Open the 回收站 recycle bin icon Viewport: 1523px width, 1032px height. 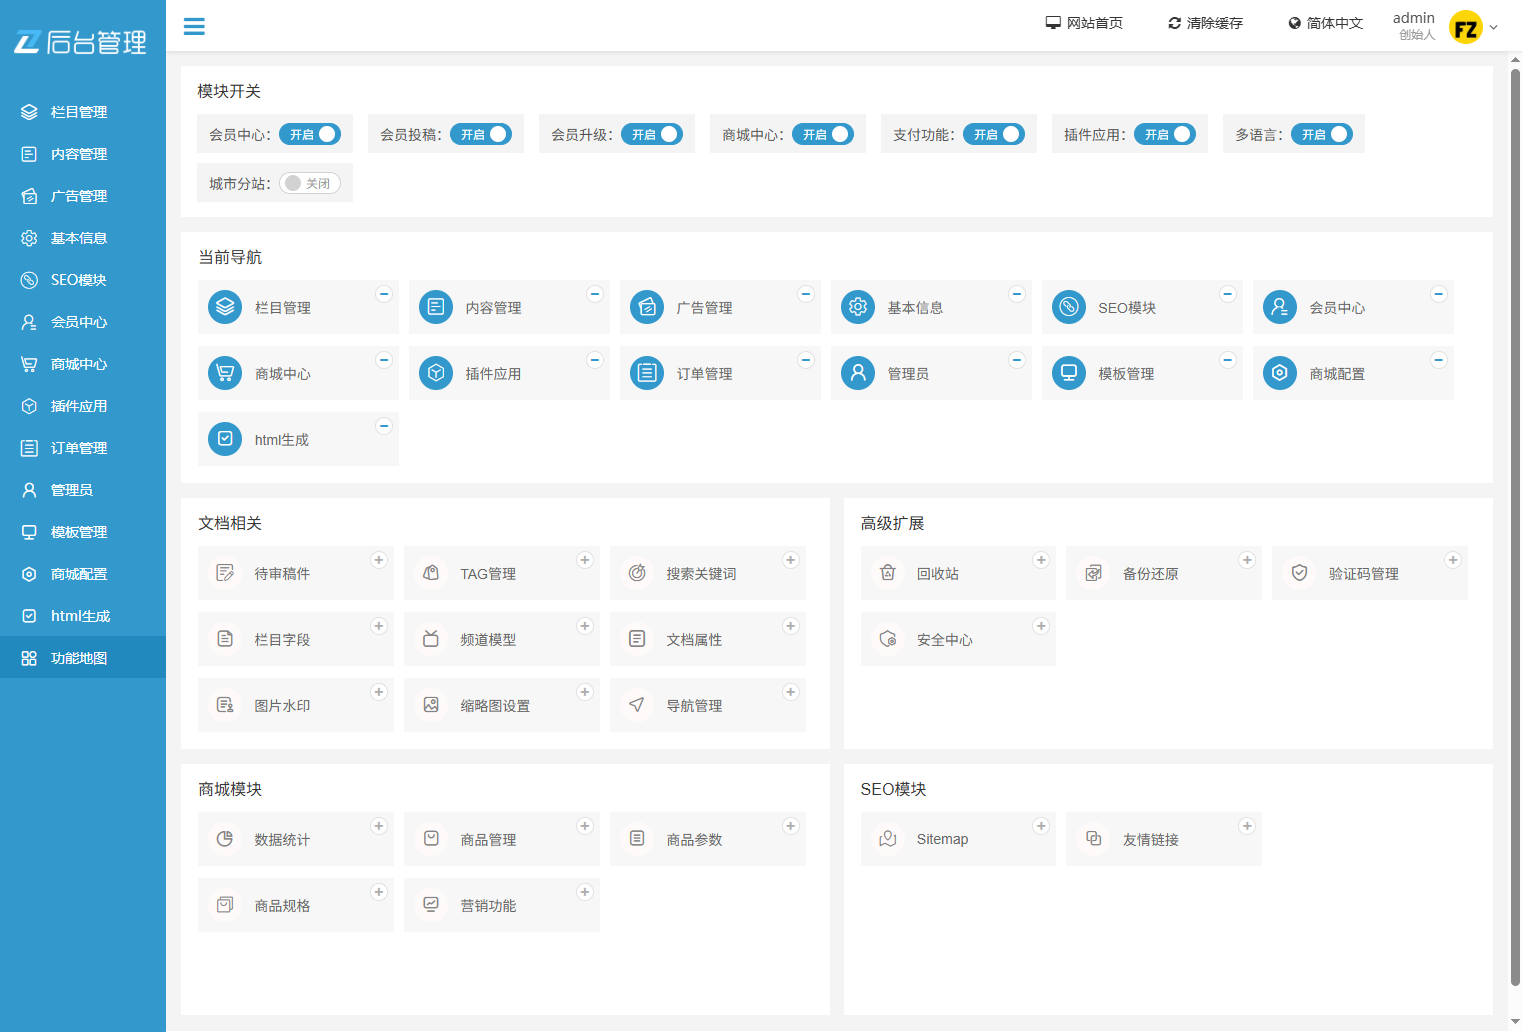[887, 573]
